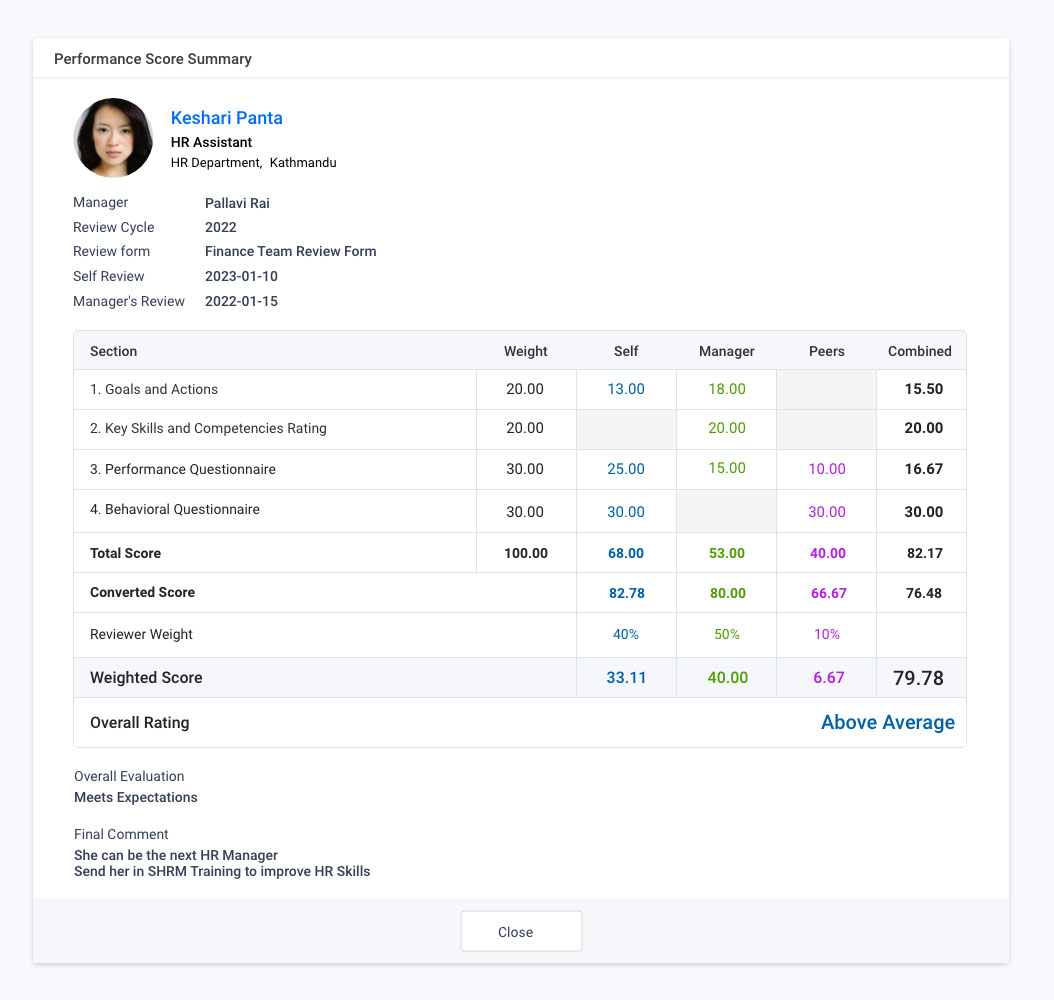The image size is (1054, 1000).
Task: Open Keshari Panta's profile link
Action: click(226, 117)
